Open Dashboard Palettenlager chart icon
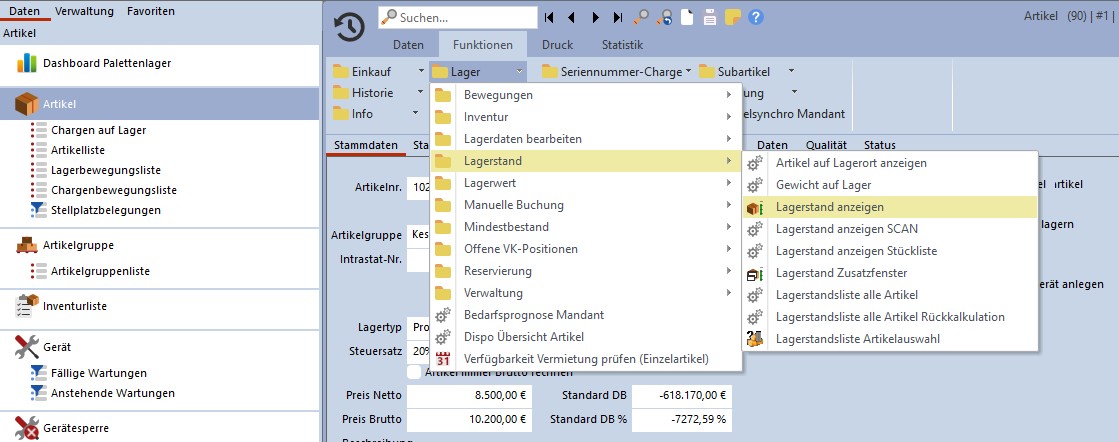Viewport: 1119px width, 442px height. click(27, 63)
